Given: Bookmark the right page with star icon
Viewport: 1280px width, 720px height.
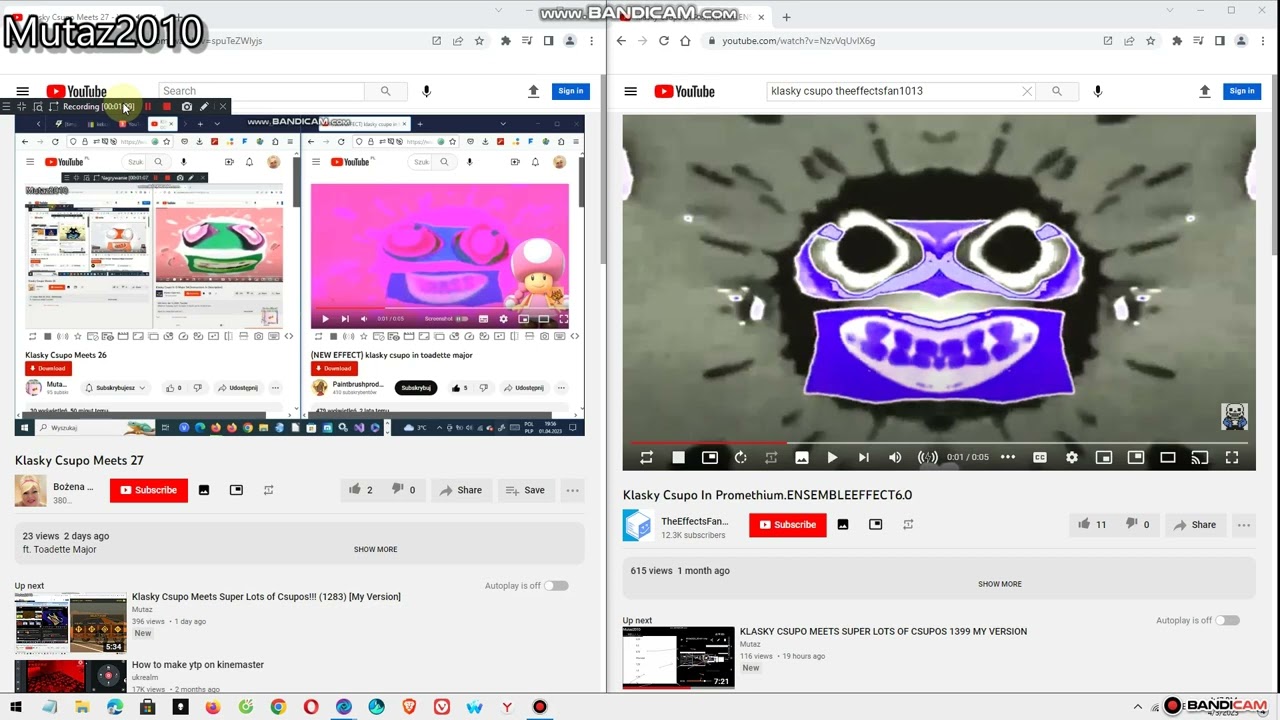Looking at the screenshot, I should (1150, 41).
